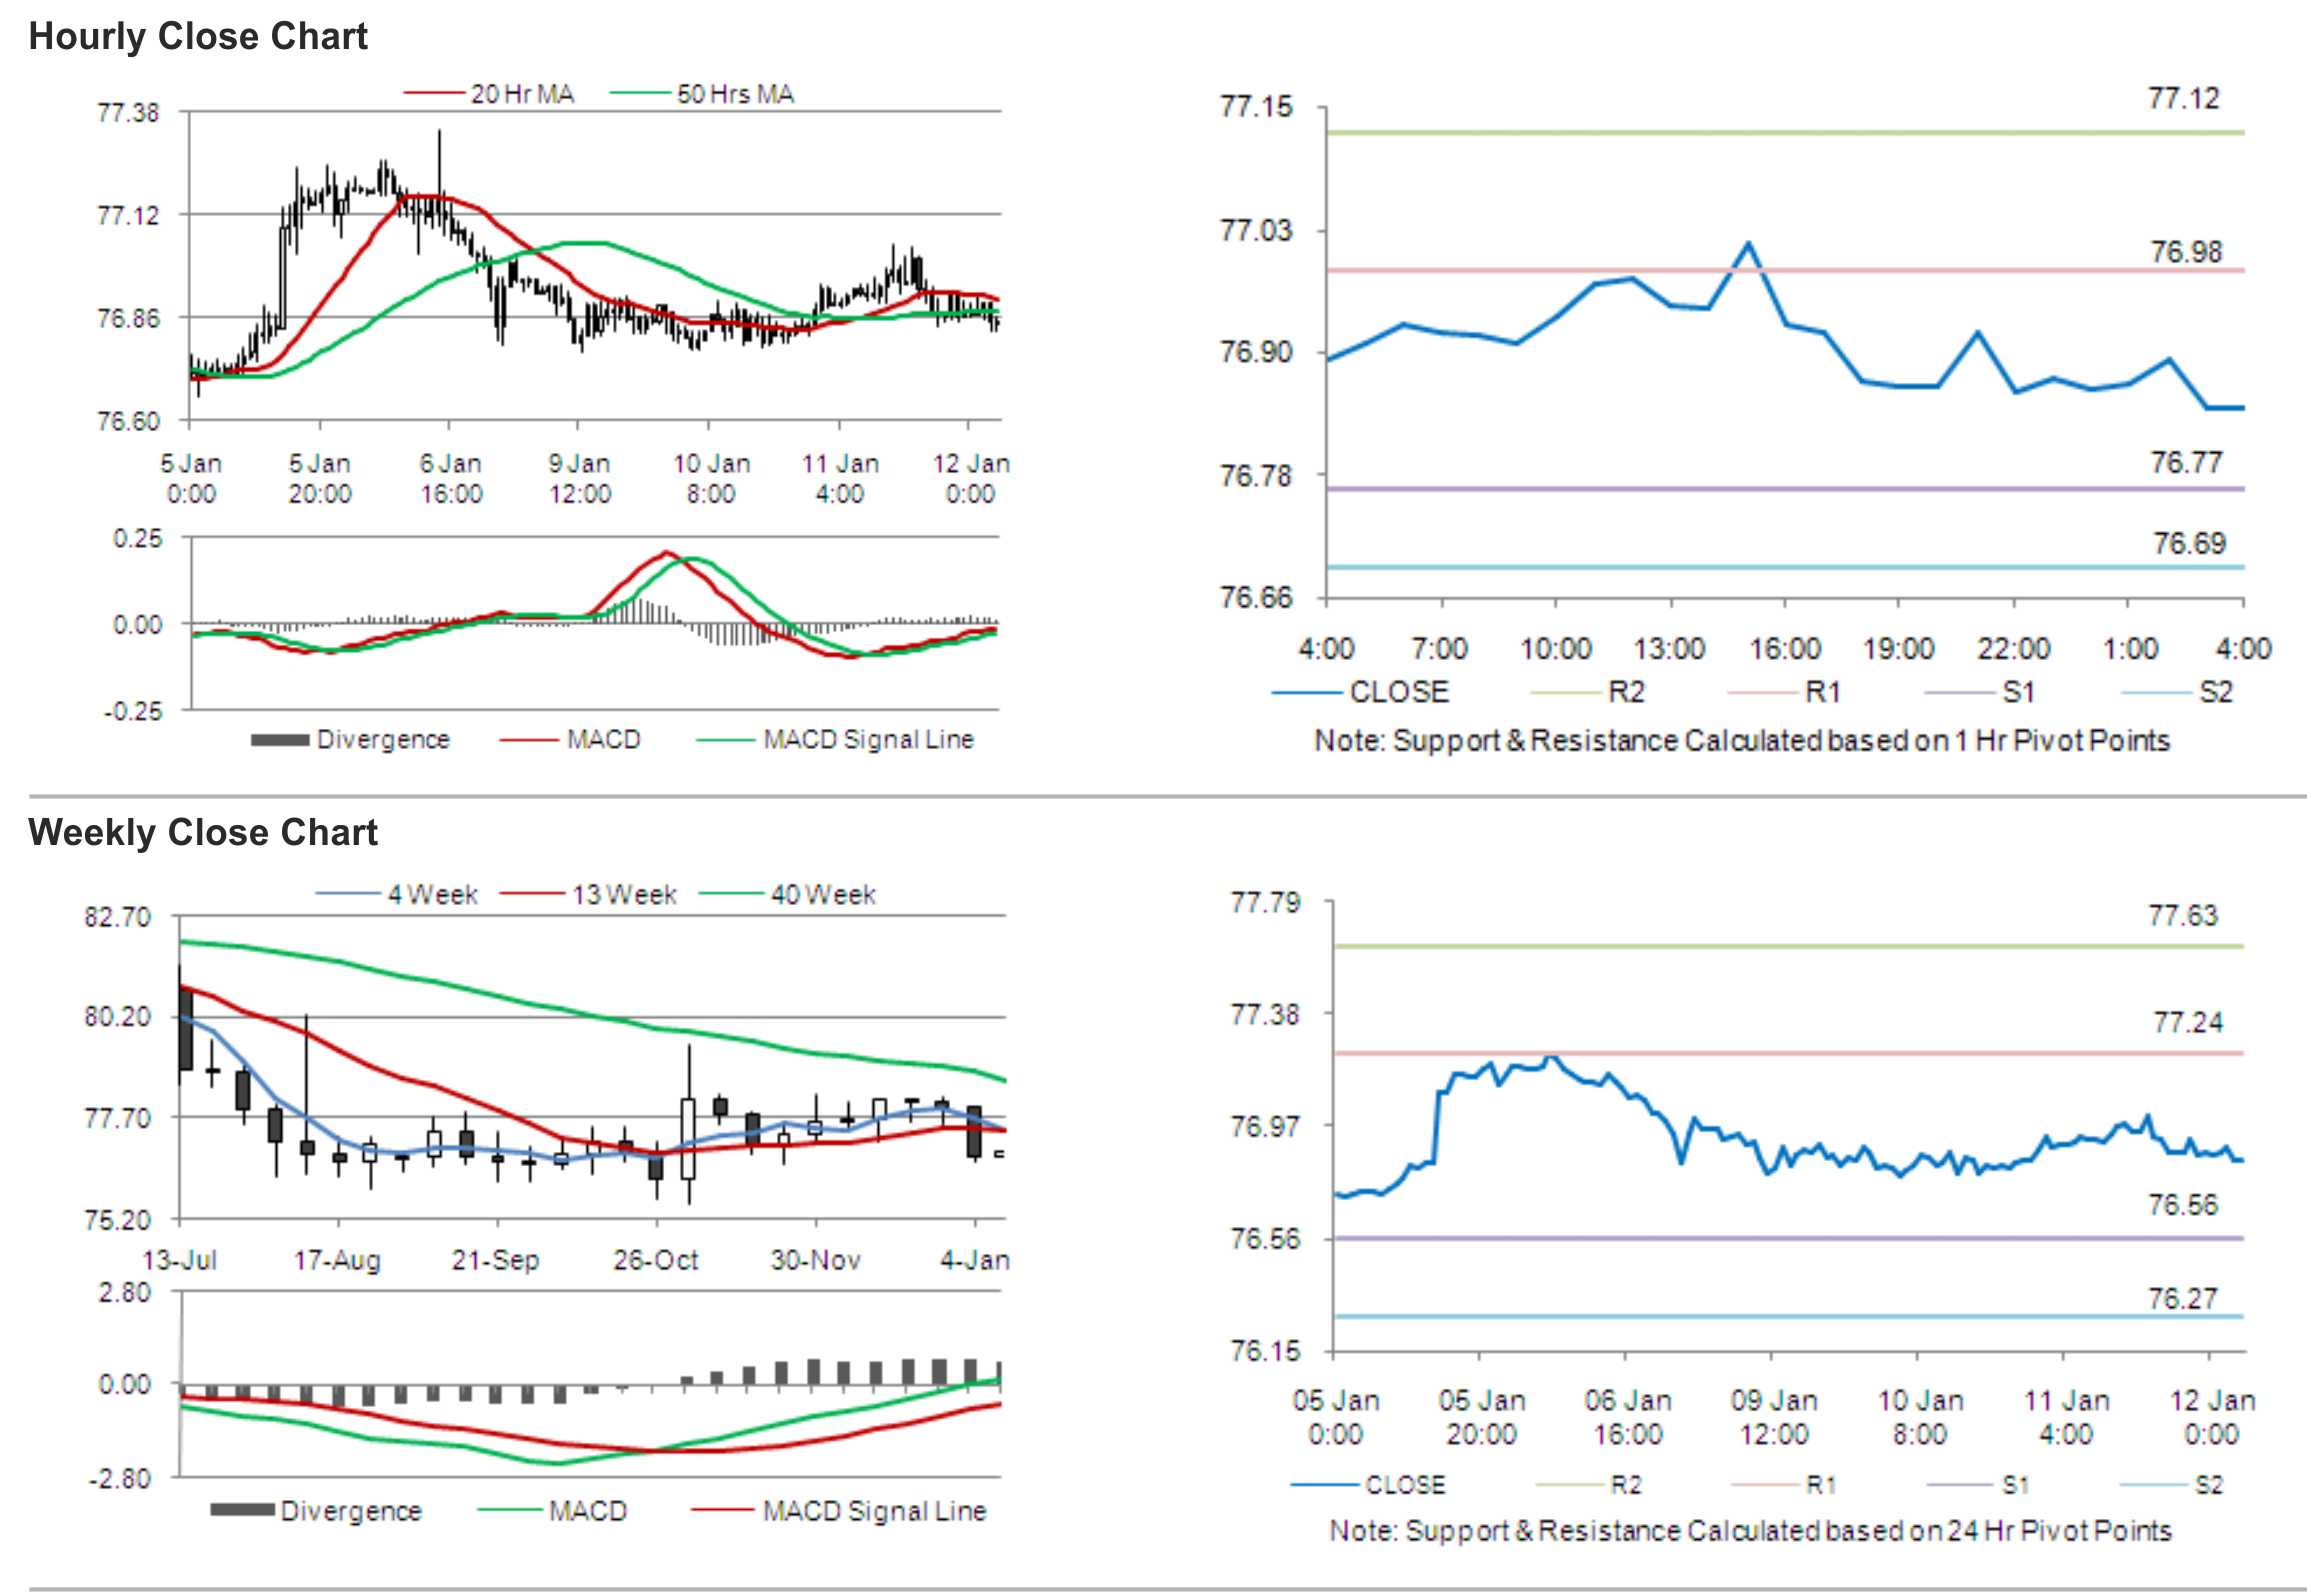Click "9 Jan 12:00" on hourly candlestick axis
Image resolution: width=2307 pixels, height=1592 pixels.
click(x=580, y=478)
